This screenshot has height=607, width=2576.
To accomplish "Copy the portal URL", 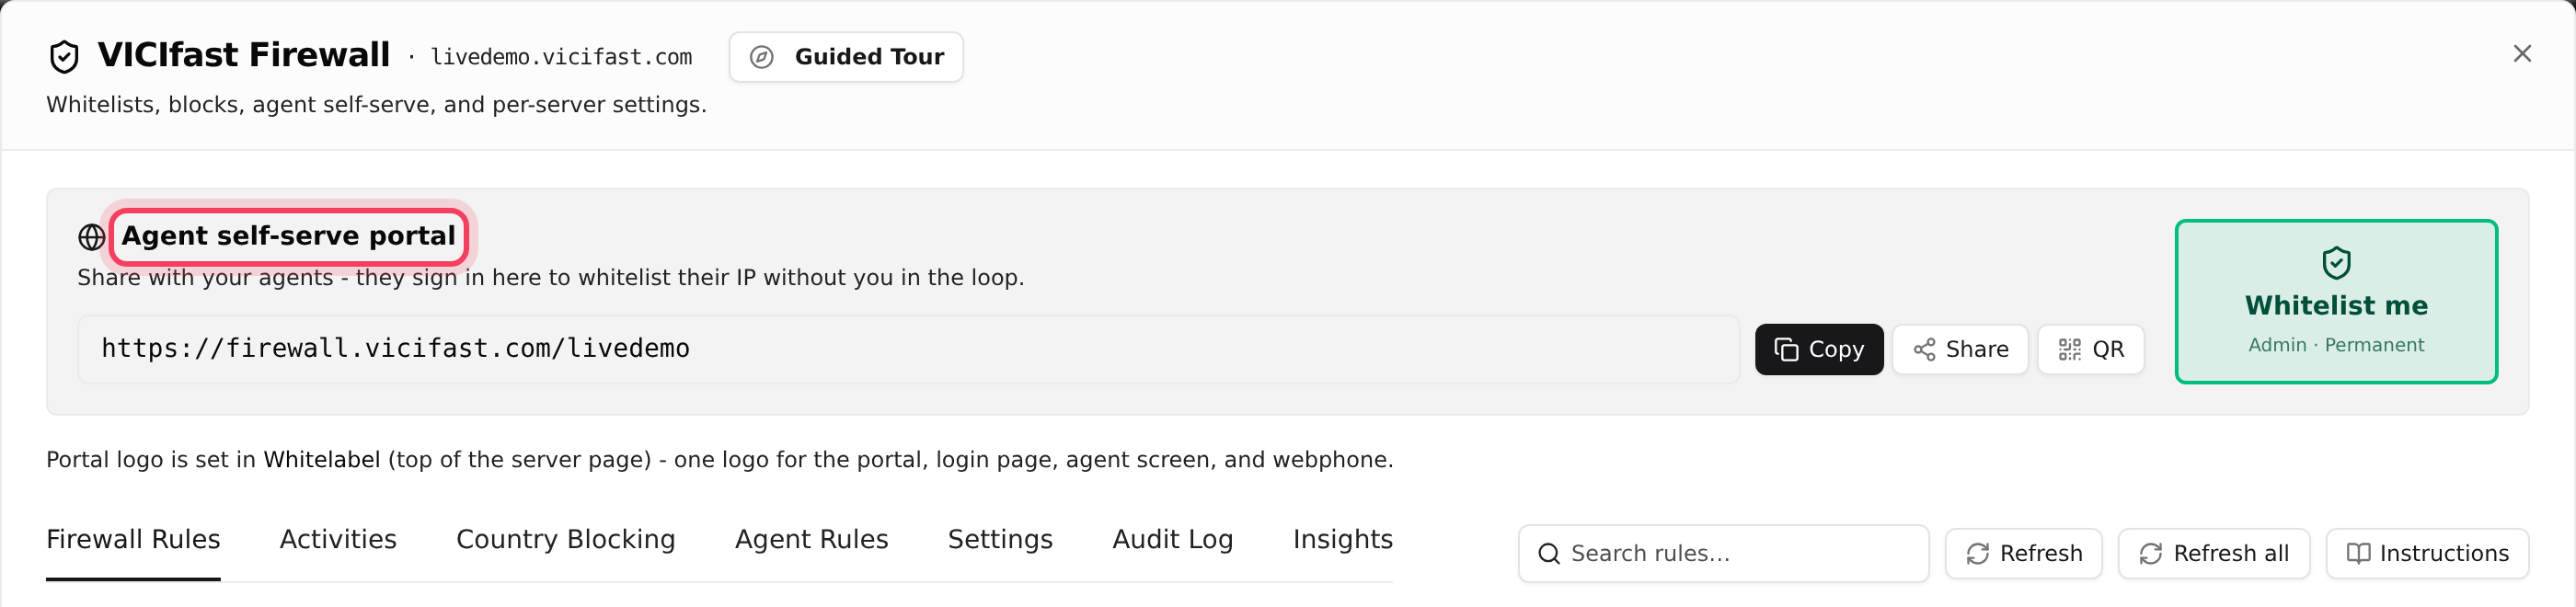I will point(1819,349).
